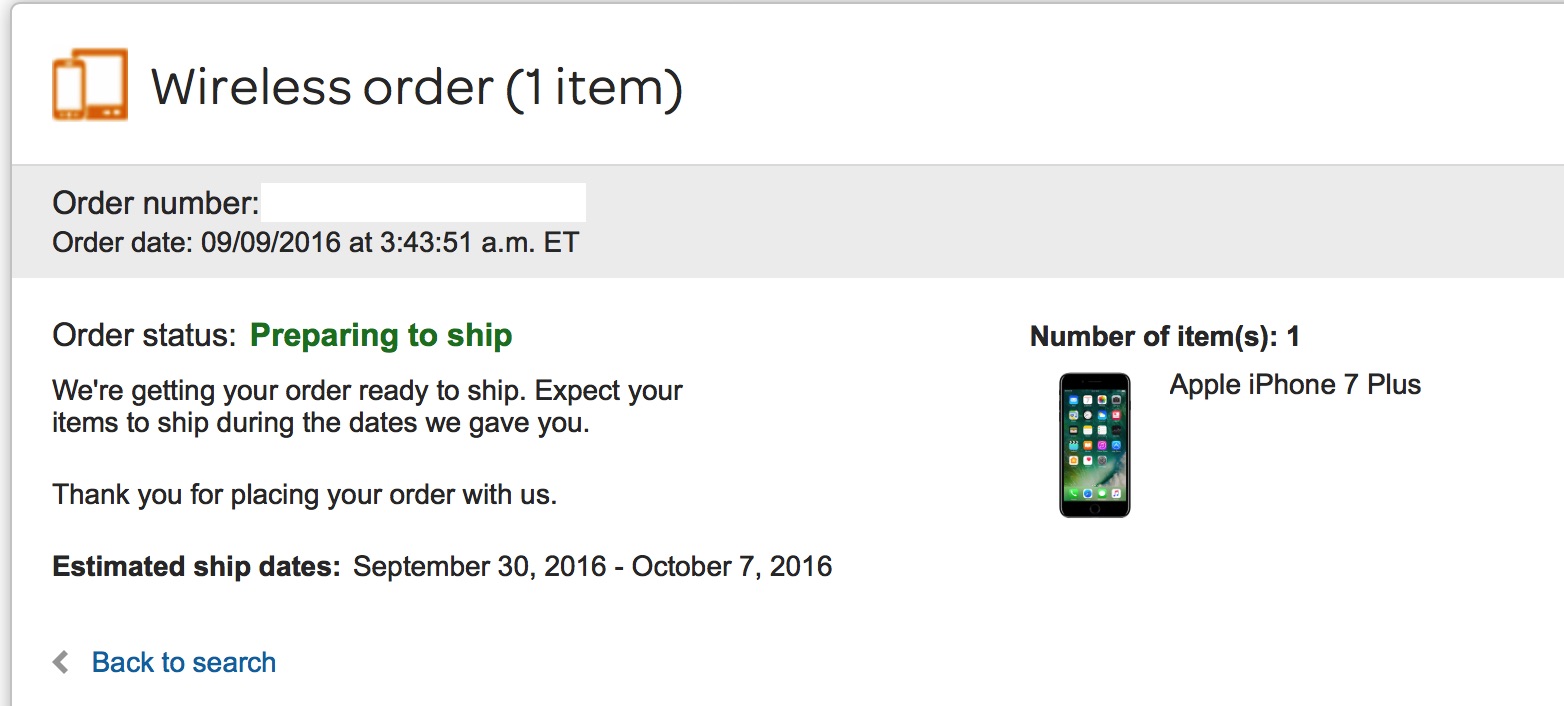The image size is (1564, 706).
Task: Click the September 30, 2016 start date
Action: (480, 567)
